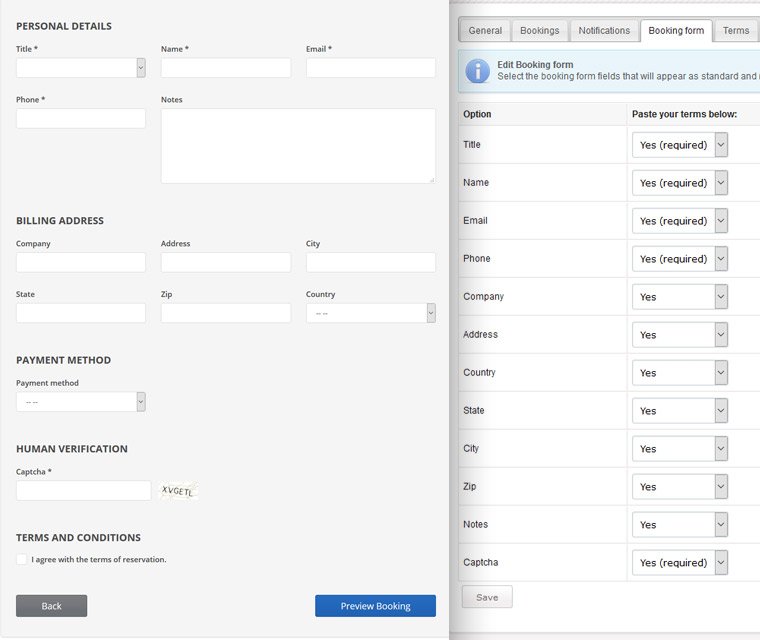Focus the Company input field

(x=81, y=262)
